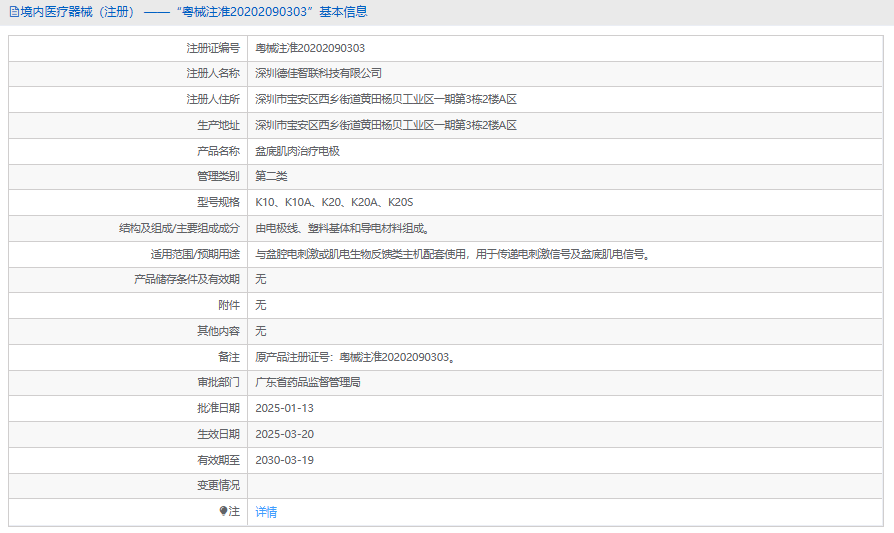
Task: Click intended use text starting 与盆腔电刺激
Action: point(453,254)
